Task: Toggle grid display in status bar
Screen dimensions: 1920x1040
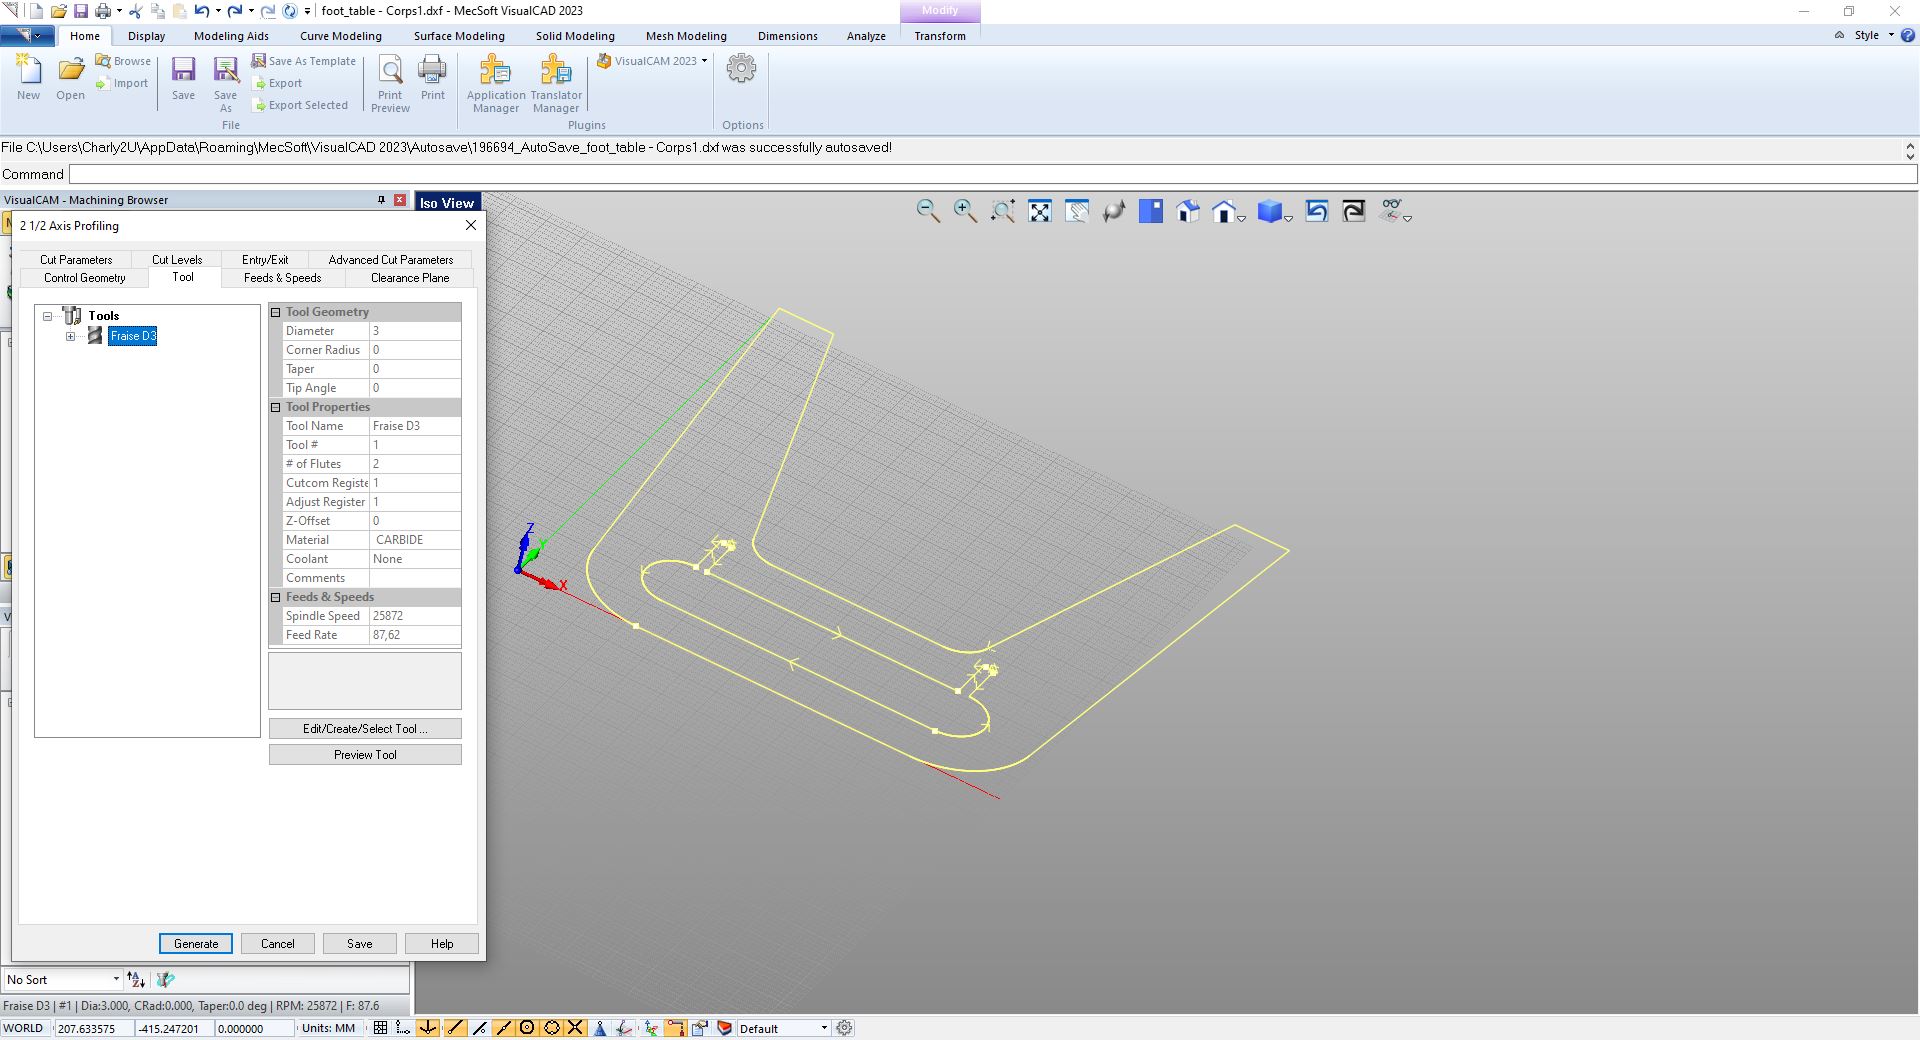Action: (x=381, y=1028)
